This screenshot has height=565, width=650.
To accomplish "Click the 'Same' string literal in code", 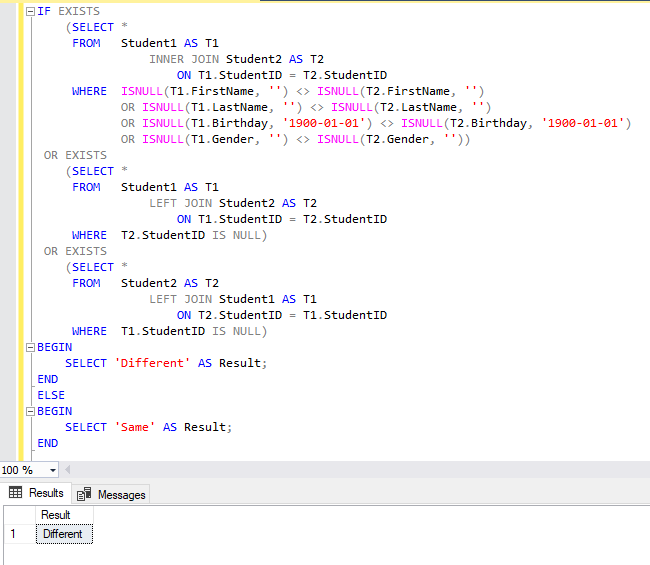I will (x=135, y=427).
